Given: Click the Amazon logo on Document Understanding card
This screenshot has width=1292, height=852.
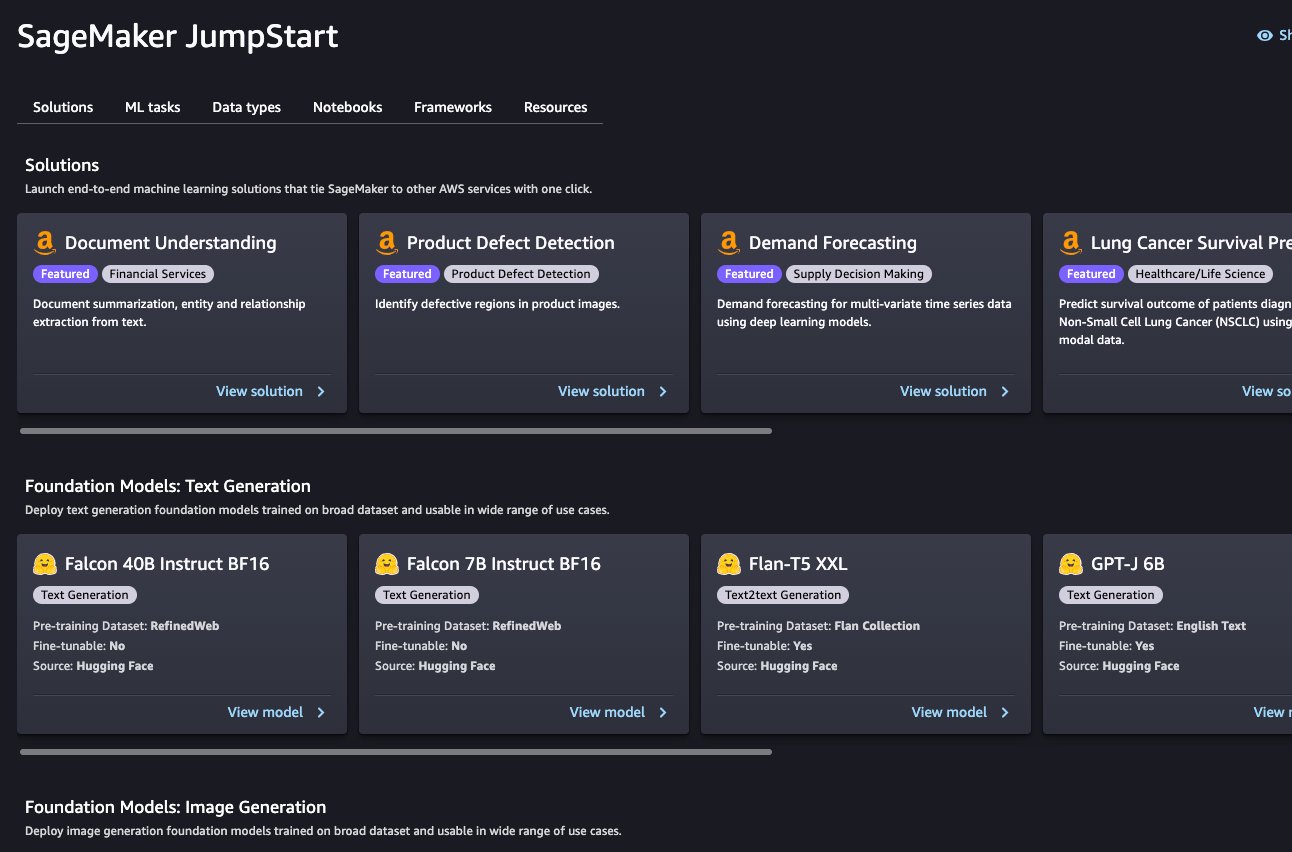Looking at the screenshot, I should coord(44,243).
